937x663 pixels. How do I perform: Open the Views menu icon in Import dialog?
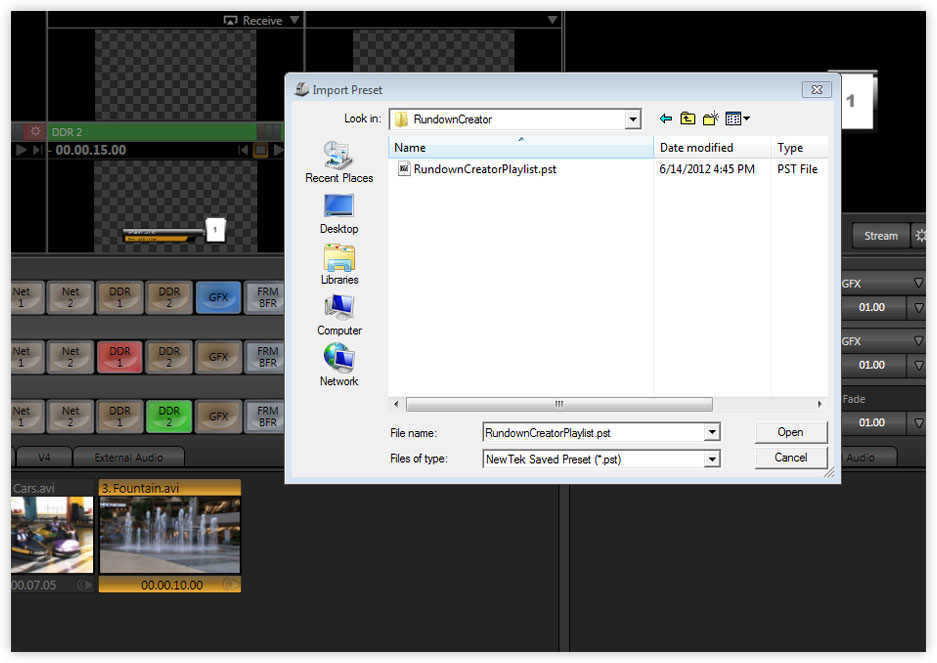pyautogui.click(x=736, y=118)
